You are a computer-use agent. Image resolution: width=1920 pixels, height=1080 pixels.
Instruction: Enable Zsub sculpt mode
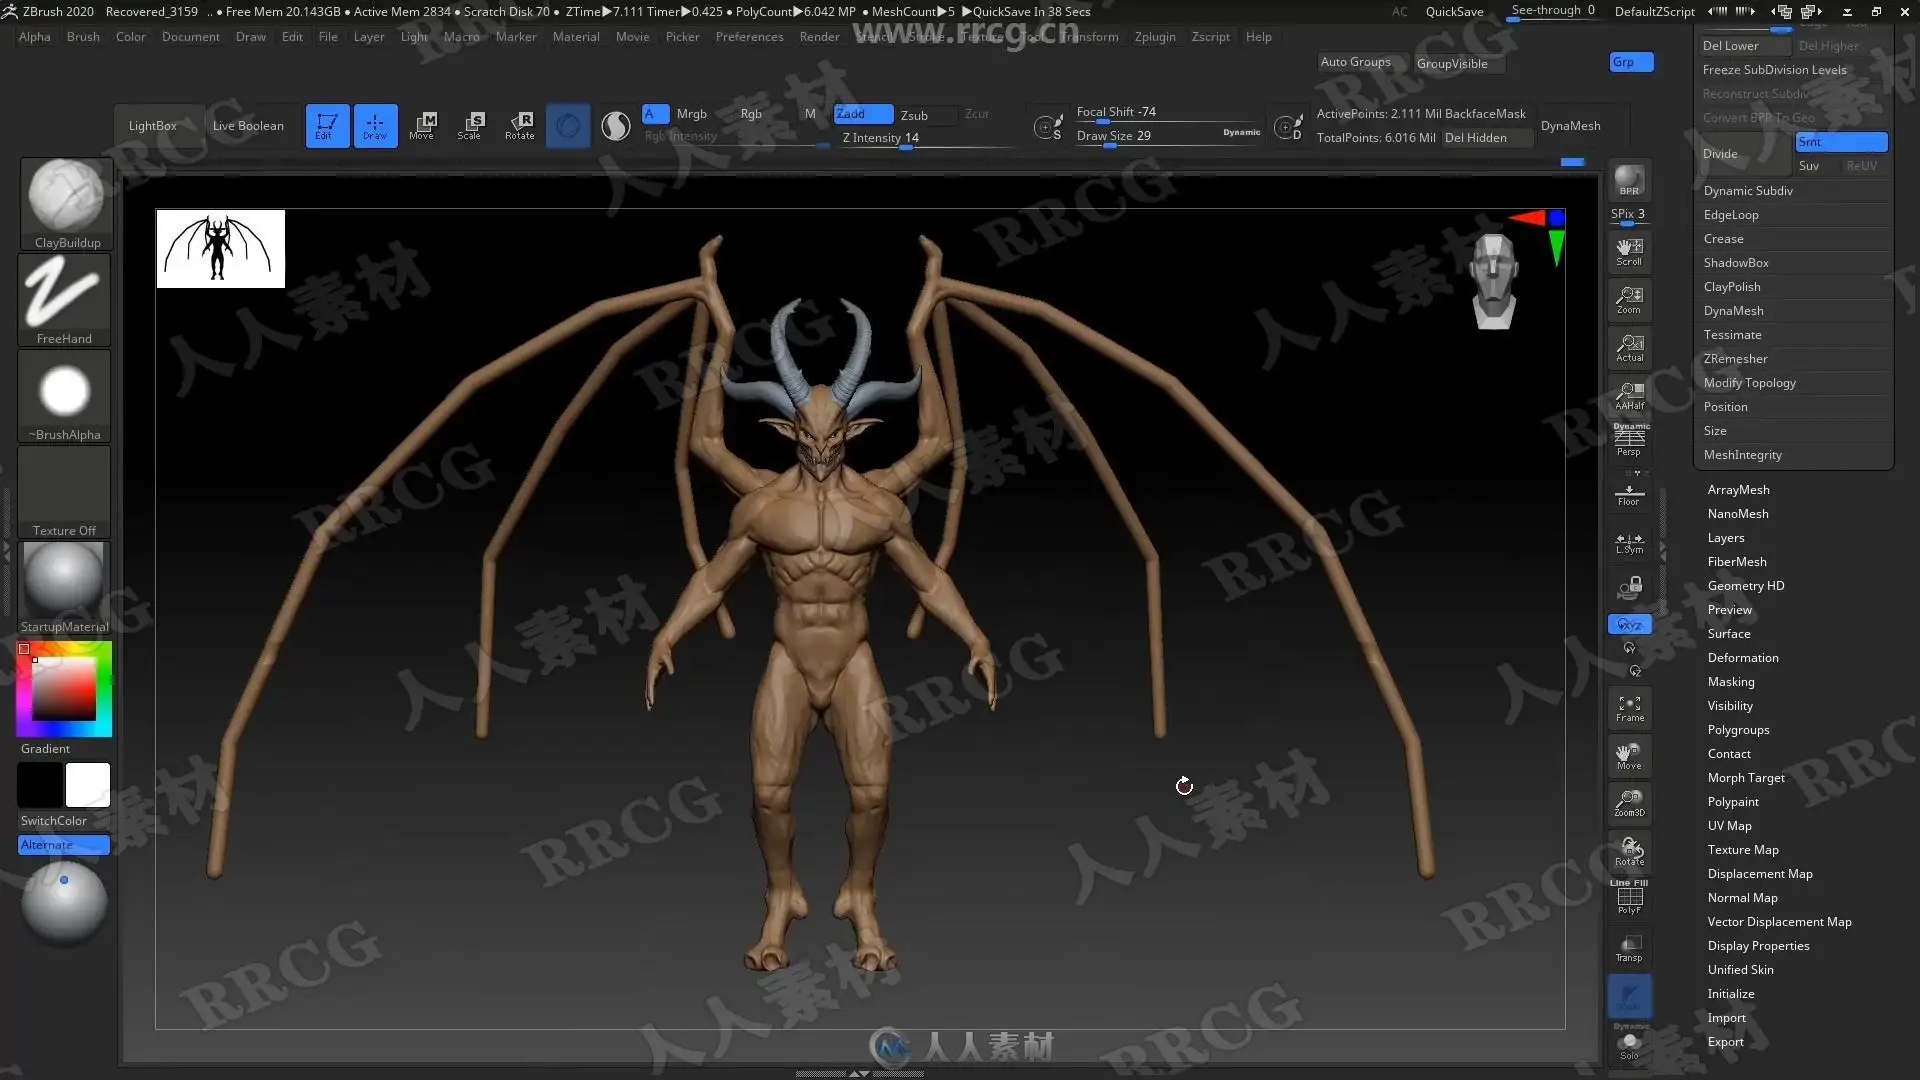point(914,115)
